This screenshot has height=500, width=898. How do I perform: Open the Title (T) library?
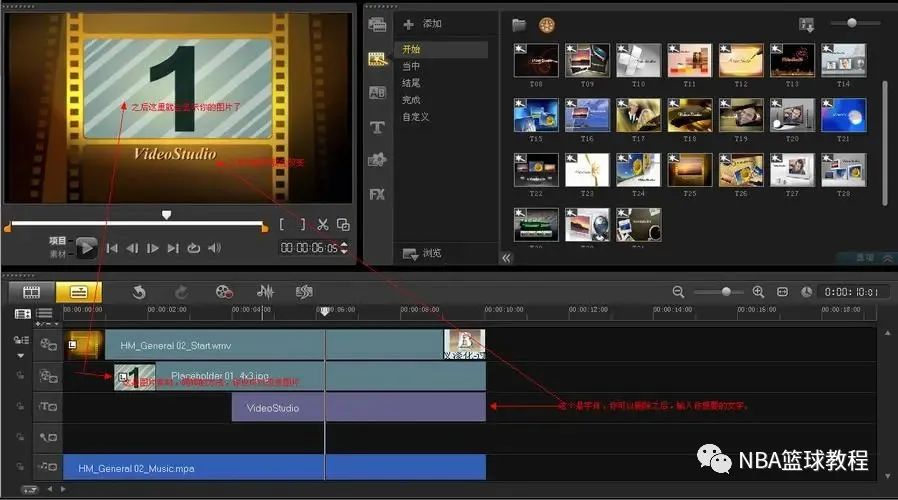(x=377, y=127)
